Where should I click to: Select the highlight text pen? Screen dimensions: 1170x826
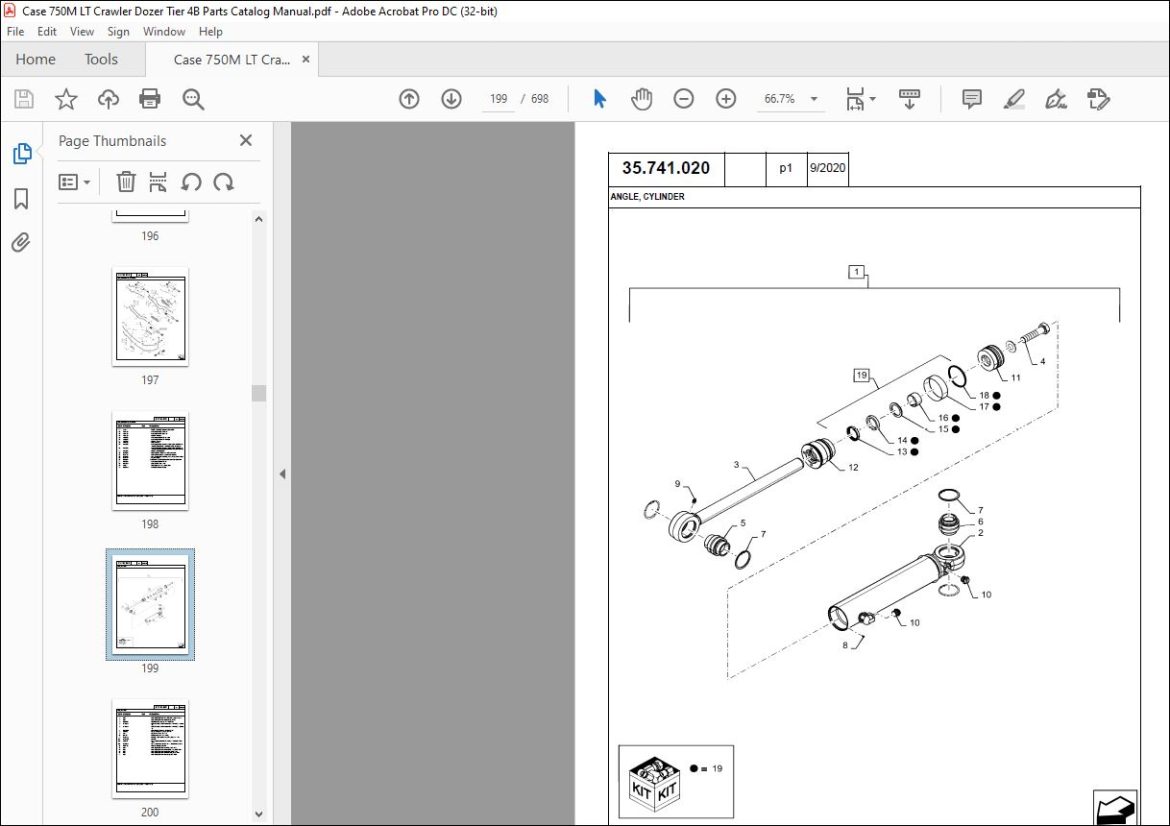pyautogui.click(x=1013, y=98)
